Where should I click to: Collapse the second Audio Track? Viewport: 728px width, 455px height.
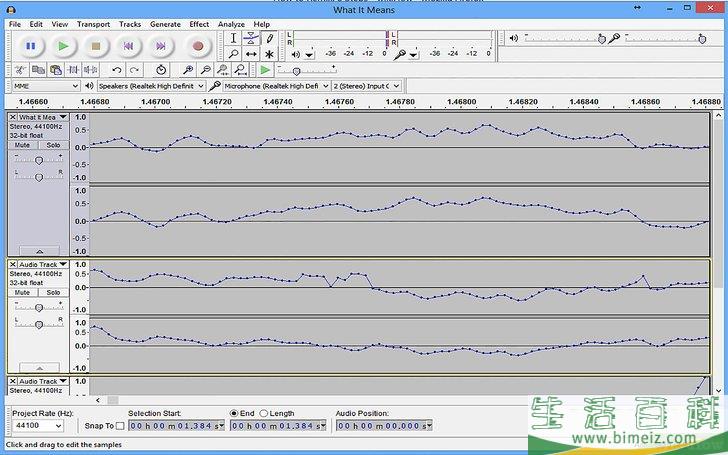(x=39, y=368)
